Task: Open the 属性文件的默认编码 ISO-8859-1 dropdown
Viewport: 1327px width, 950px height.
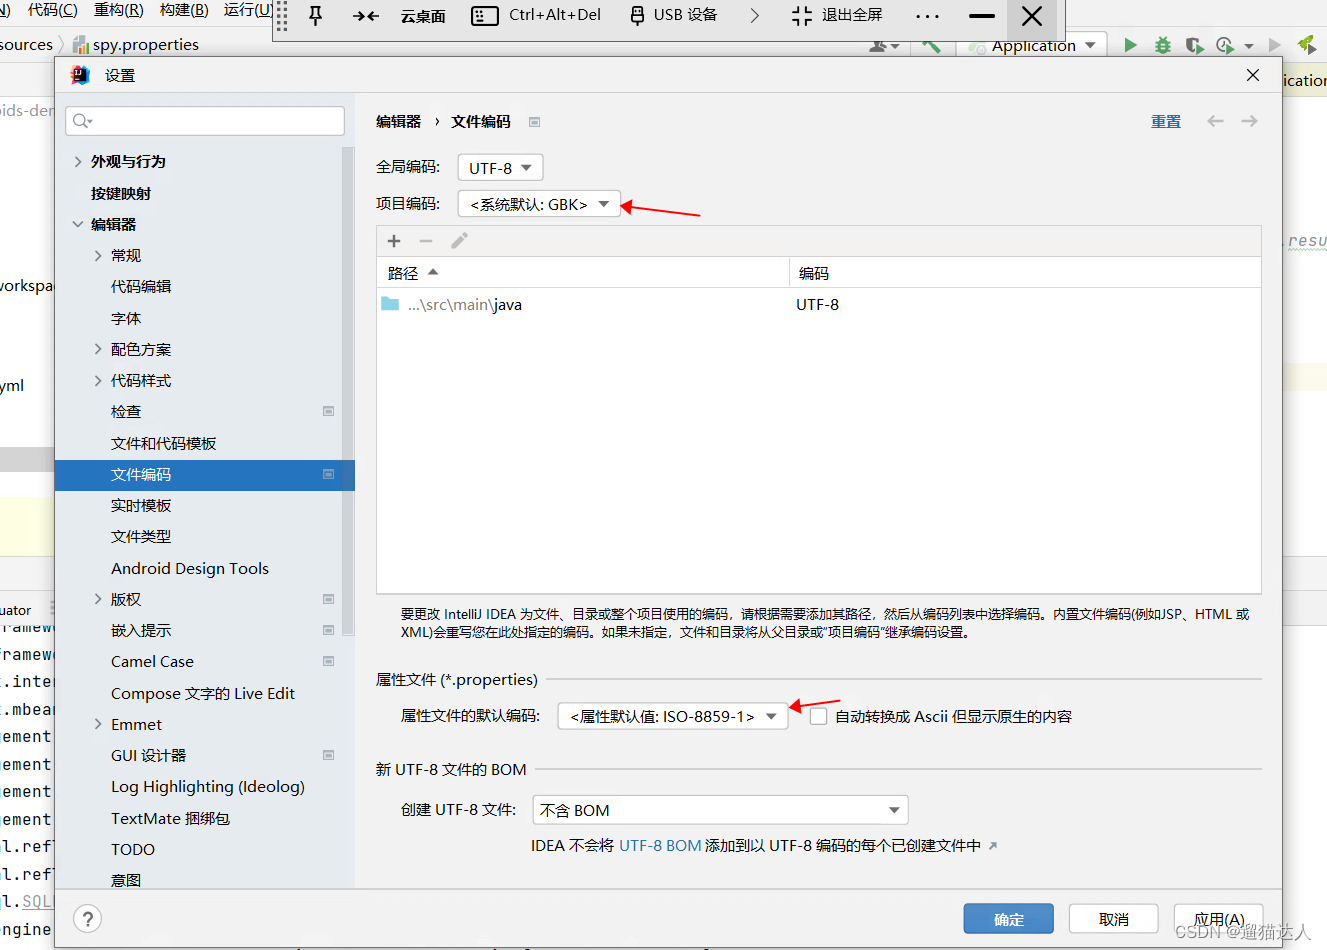Action: coord(672,716)
